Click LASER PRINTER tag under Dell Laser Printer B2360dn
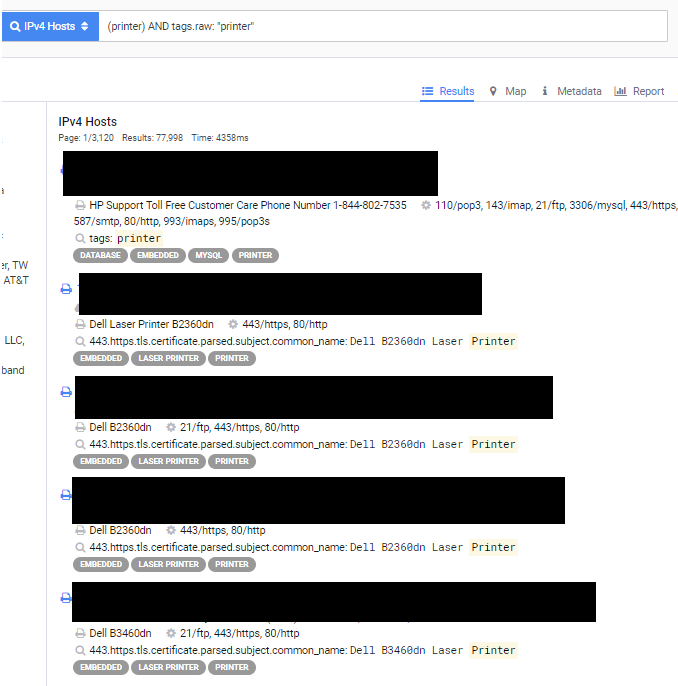The height and width of the screenshot is (686, 678). (168, 358)
